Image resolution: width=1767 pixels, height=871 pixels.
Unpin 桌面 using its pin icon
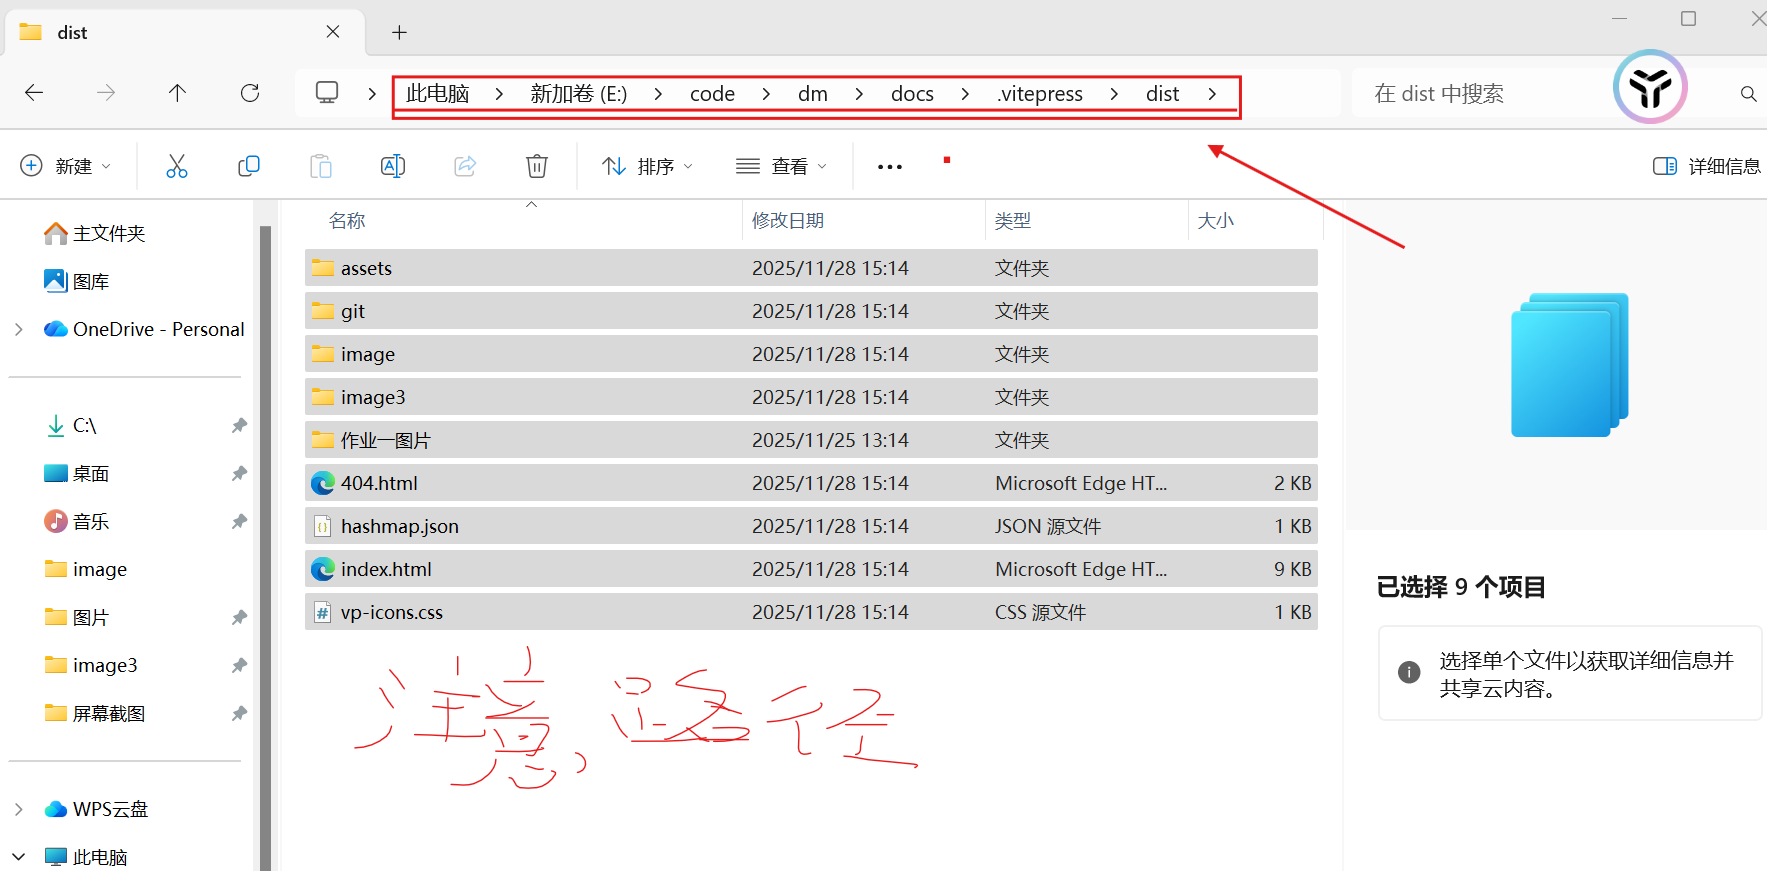click(239, 473)
